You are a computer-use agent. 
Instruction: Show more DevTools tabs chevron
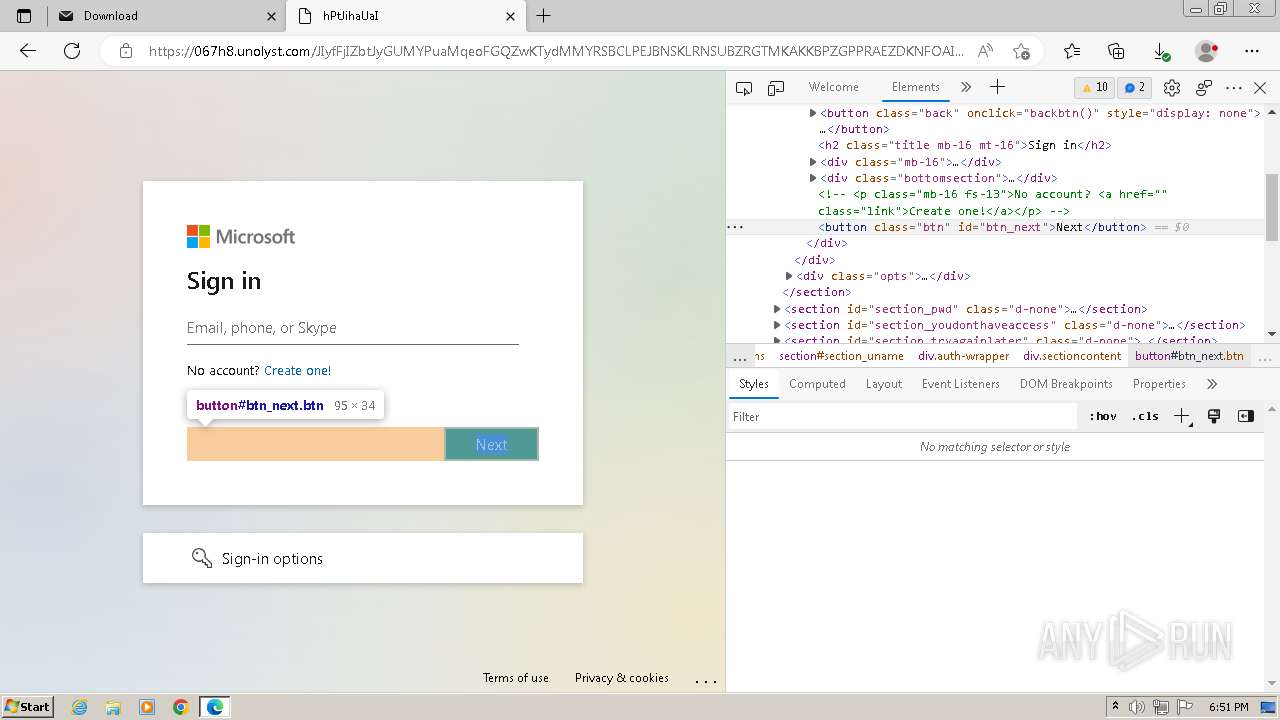pos(966,88)
